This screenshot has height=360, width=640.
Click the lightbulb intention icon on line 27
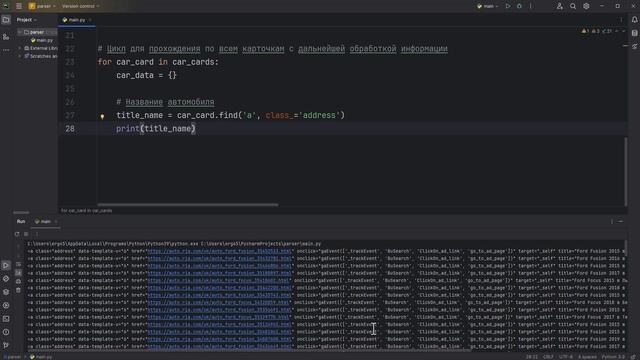point(102,116)
